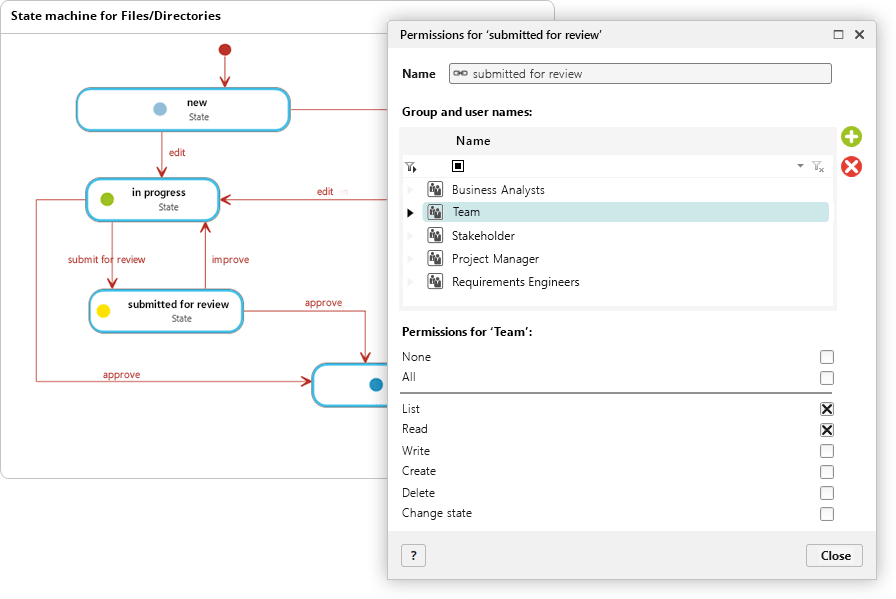
Task: Click the red initial state node
Action: pyautogui.click(x=225, y=50)
